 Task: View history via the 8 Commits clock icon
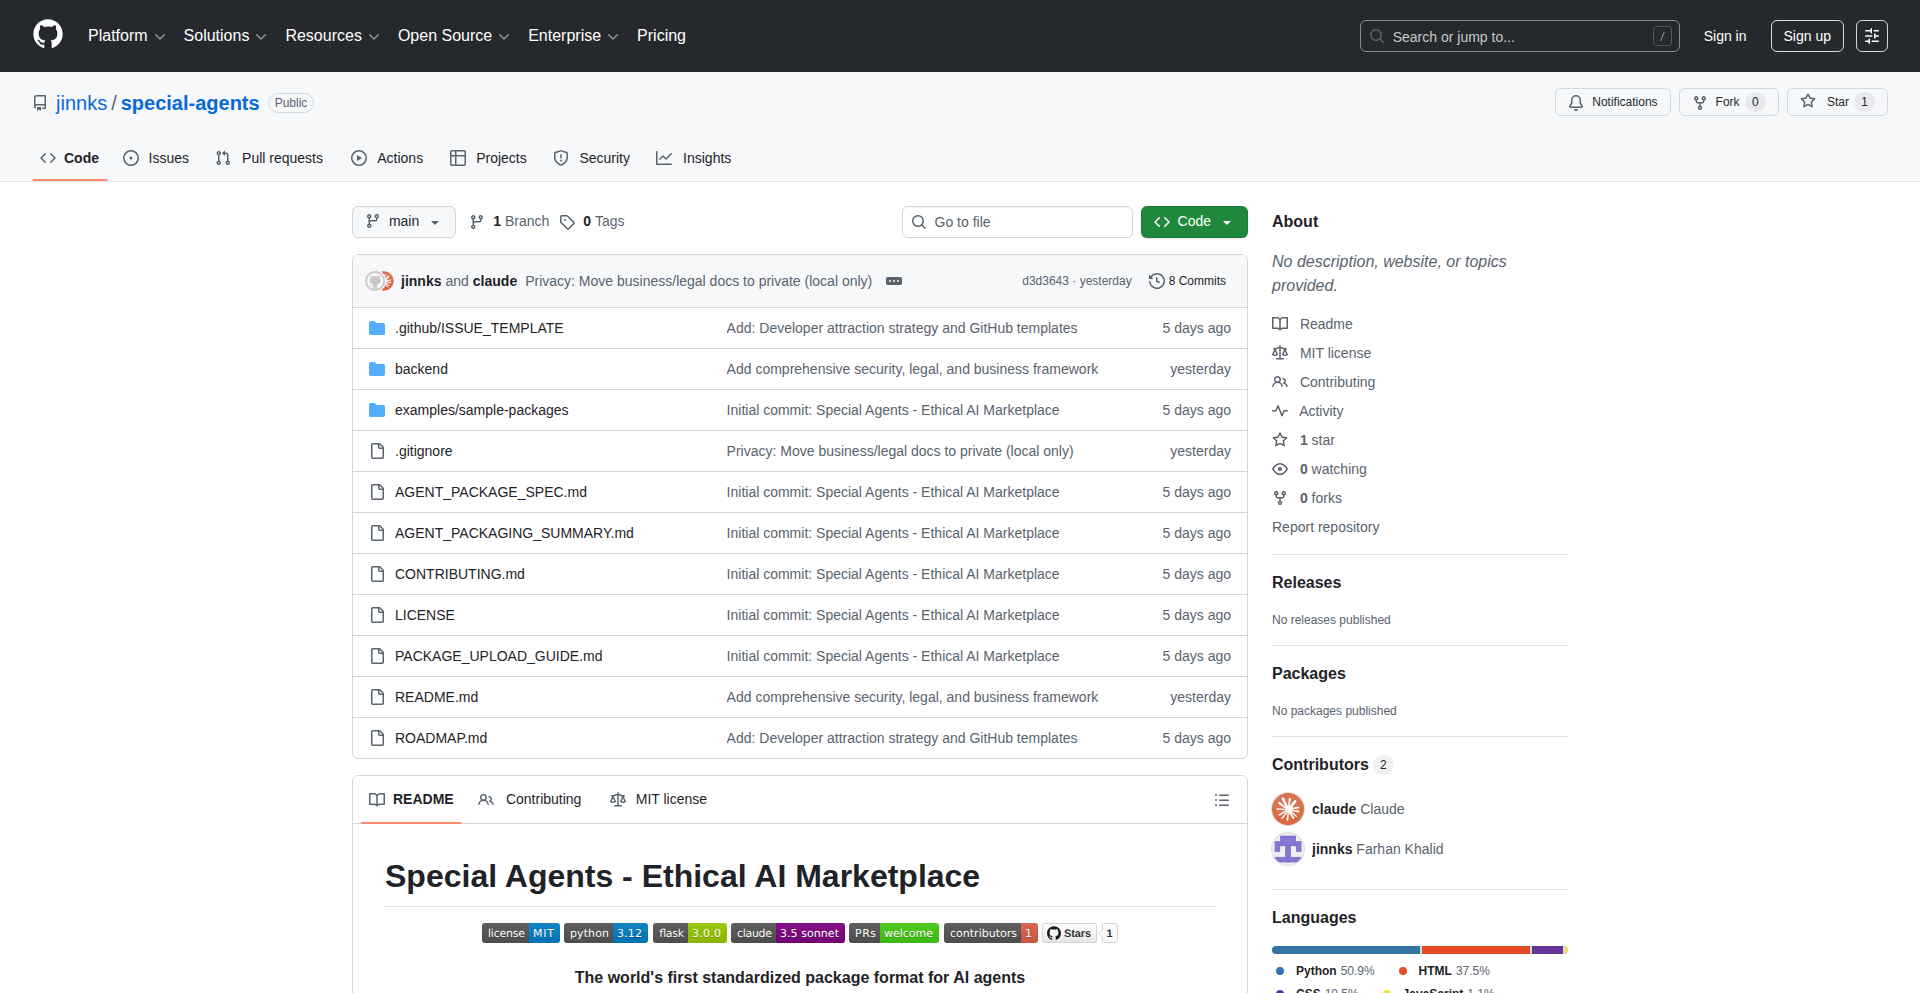pyautogui.click(x=1158, y=281)
